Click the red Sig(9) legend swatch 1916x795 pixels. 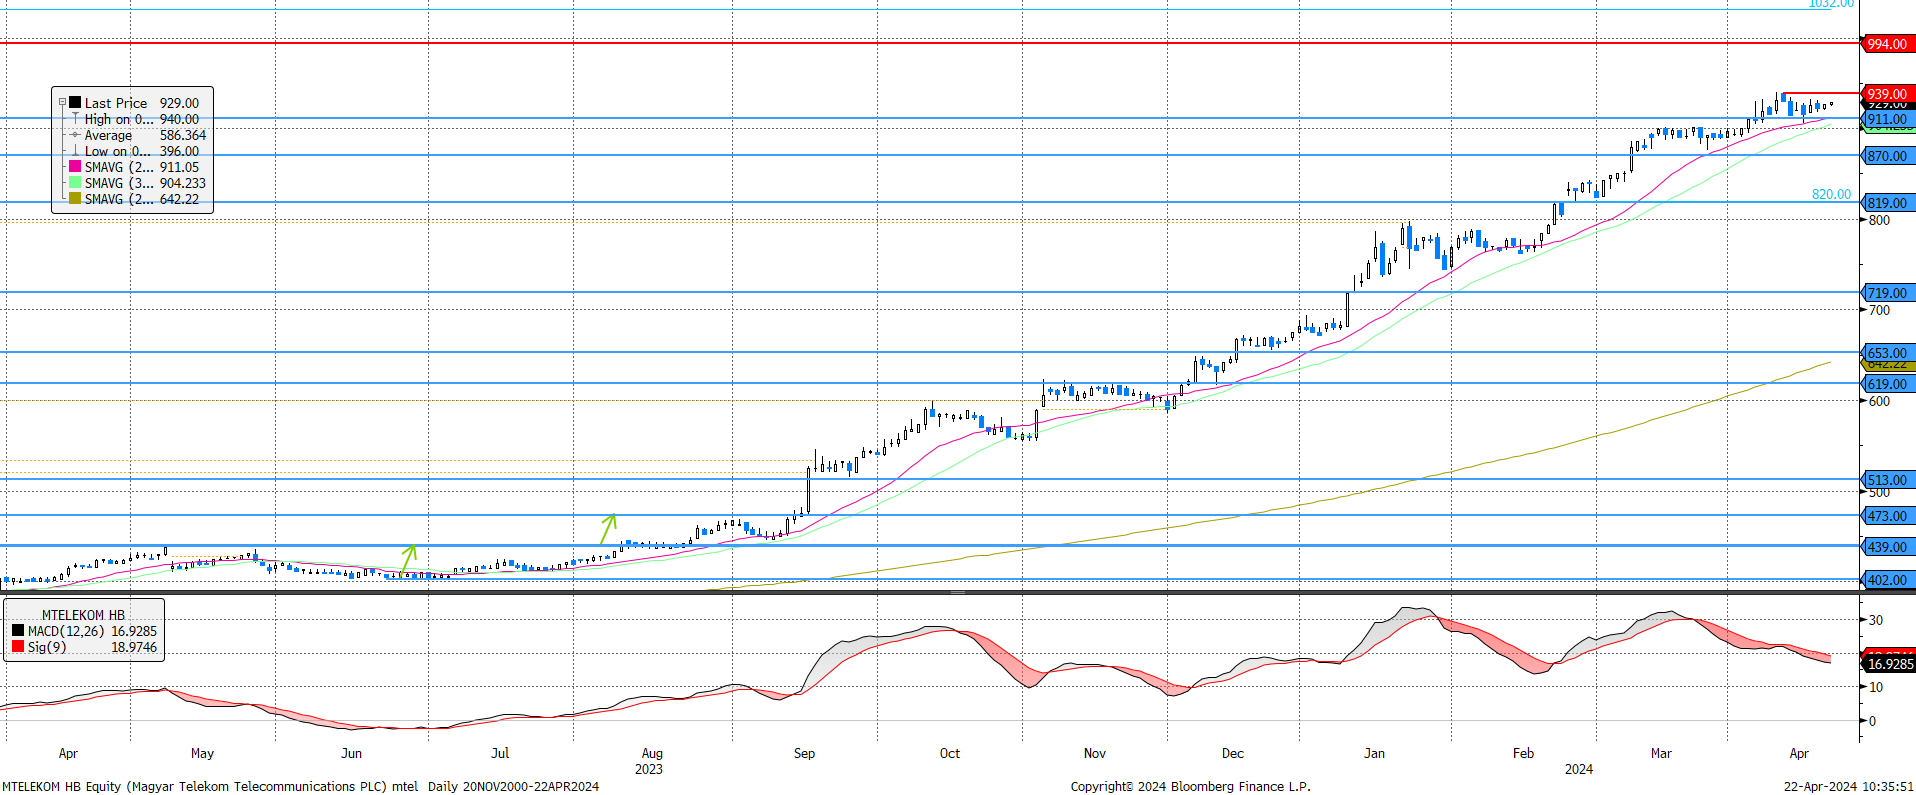[18, 647]
